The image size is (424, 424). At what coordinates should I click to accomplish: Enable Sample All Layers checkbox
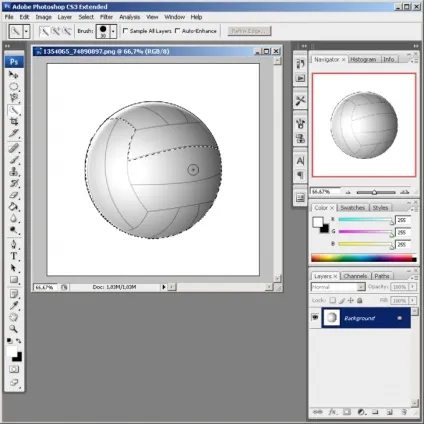coord(125,31)
